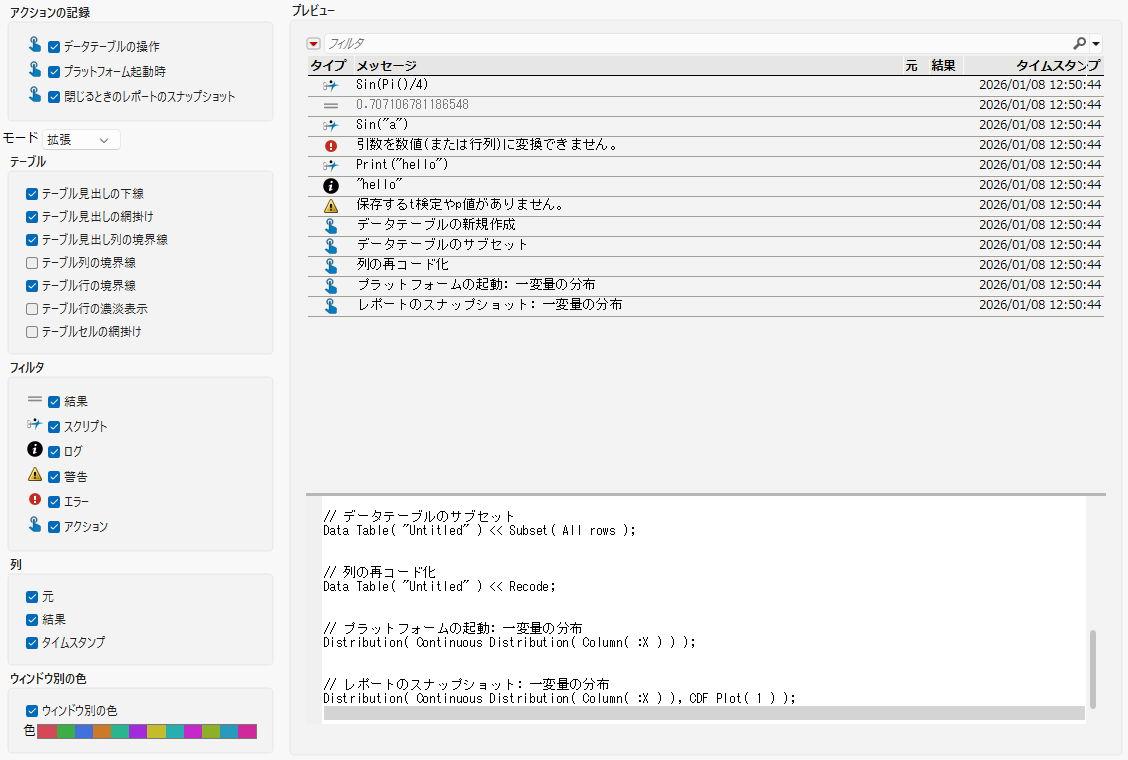Click hand icon beside データテーブルの操作
Viewport: 1128px width, 760px height.
coord(35,45)
